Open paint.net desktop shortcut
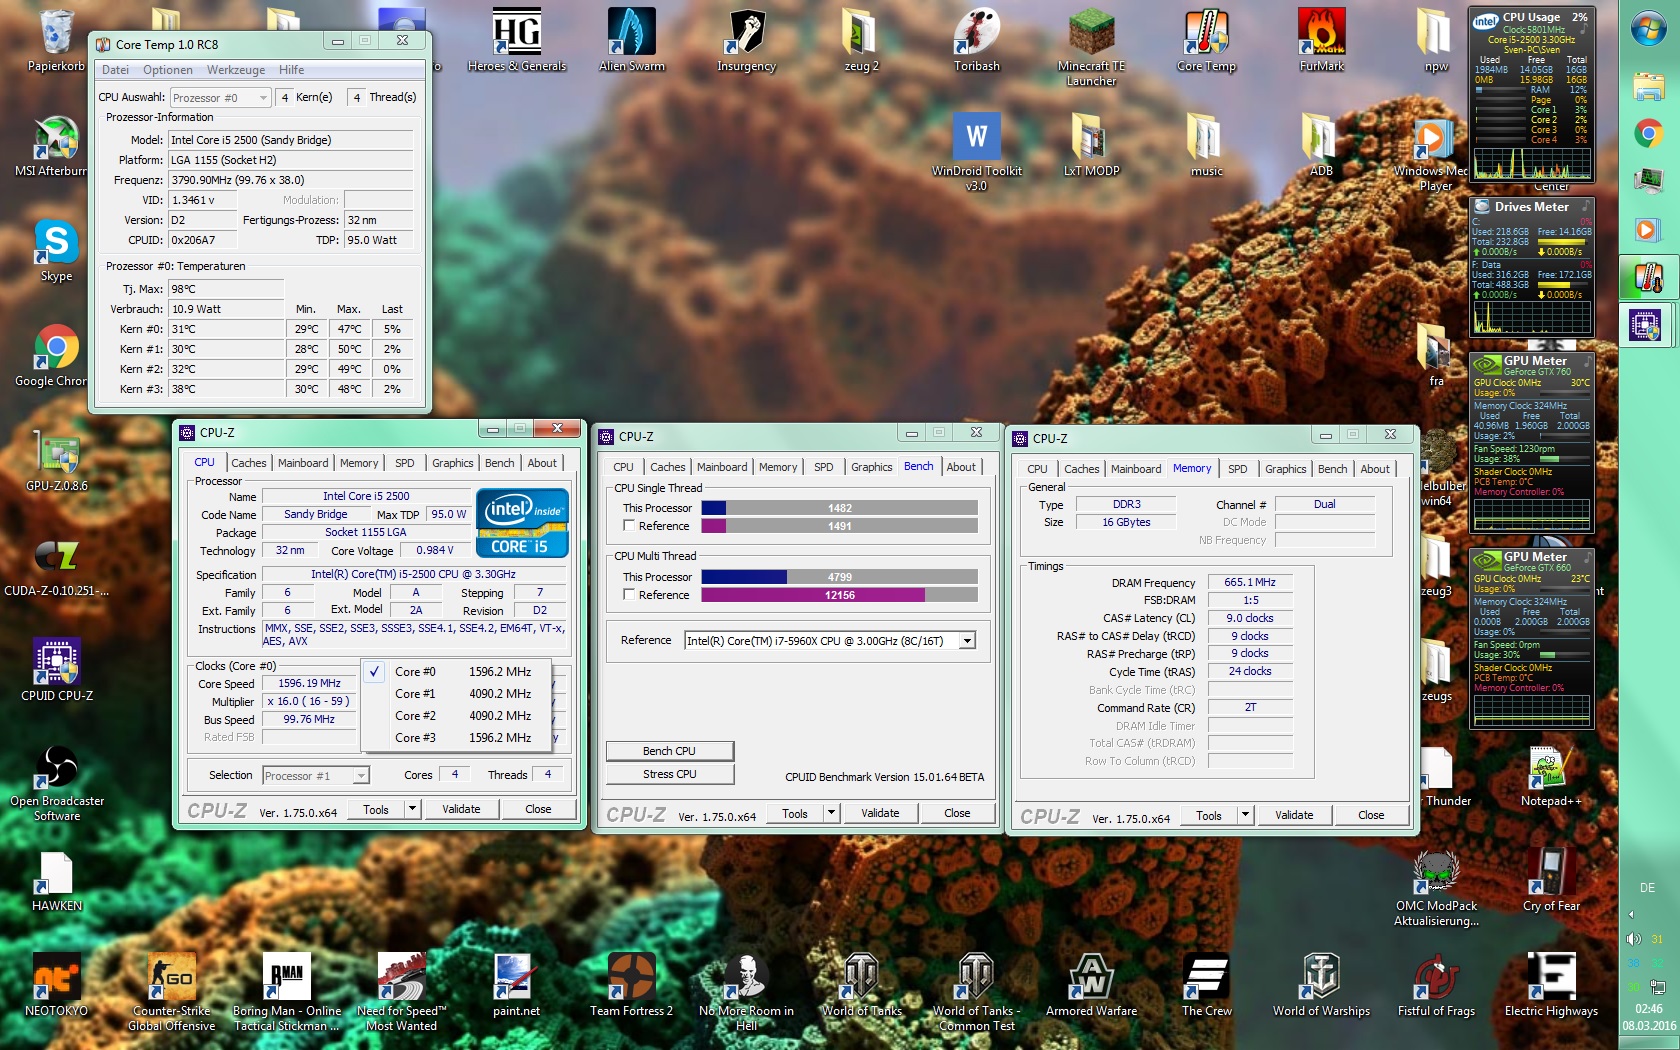 [x=516, y=986]
